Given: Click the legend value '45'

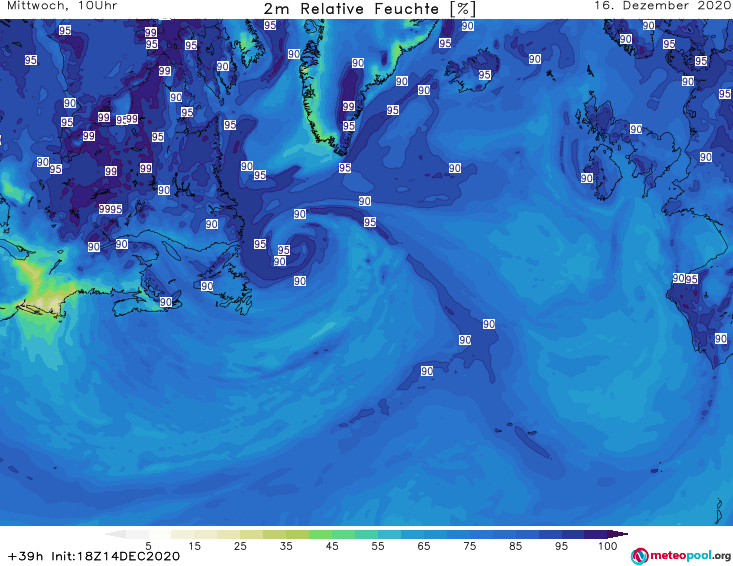Looking at the screenshot, I should pos(332,546).
